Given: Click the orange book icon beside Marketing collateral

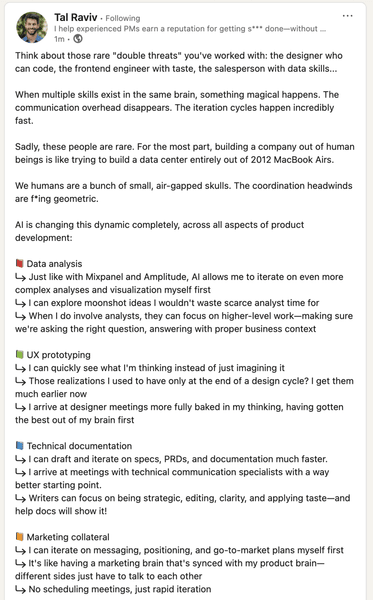Looking at the screenshot, I should tap(20, 536).
